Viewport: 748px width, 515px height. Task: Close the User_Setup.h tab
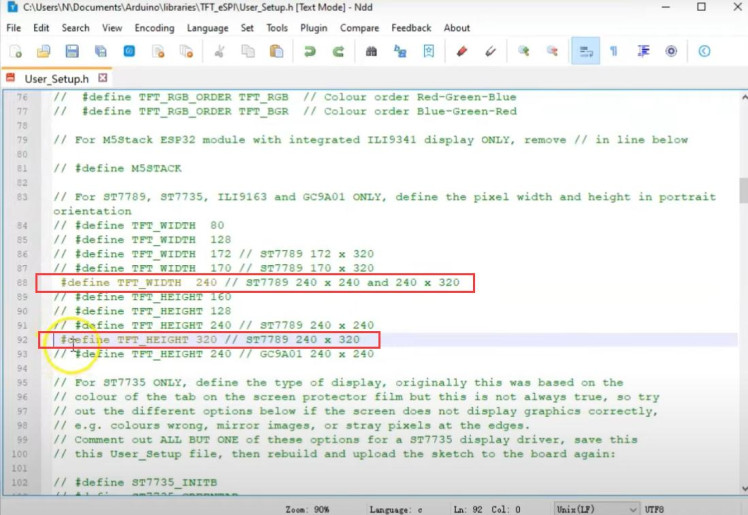point(103,78)
